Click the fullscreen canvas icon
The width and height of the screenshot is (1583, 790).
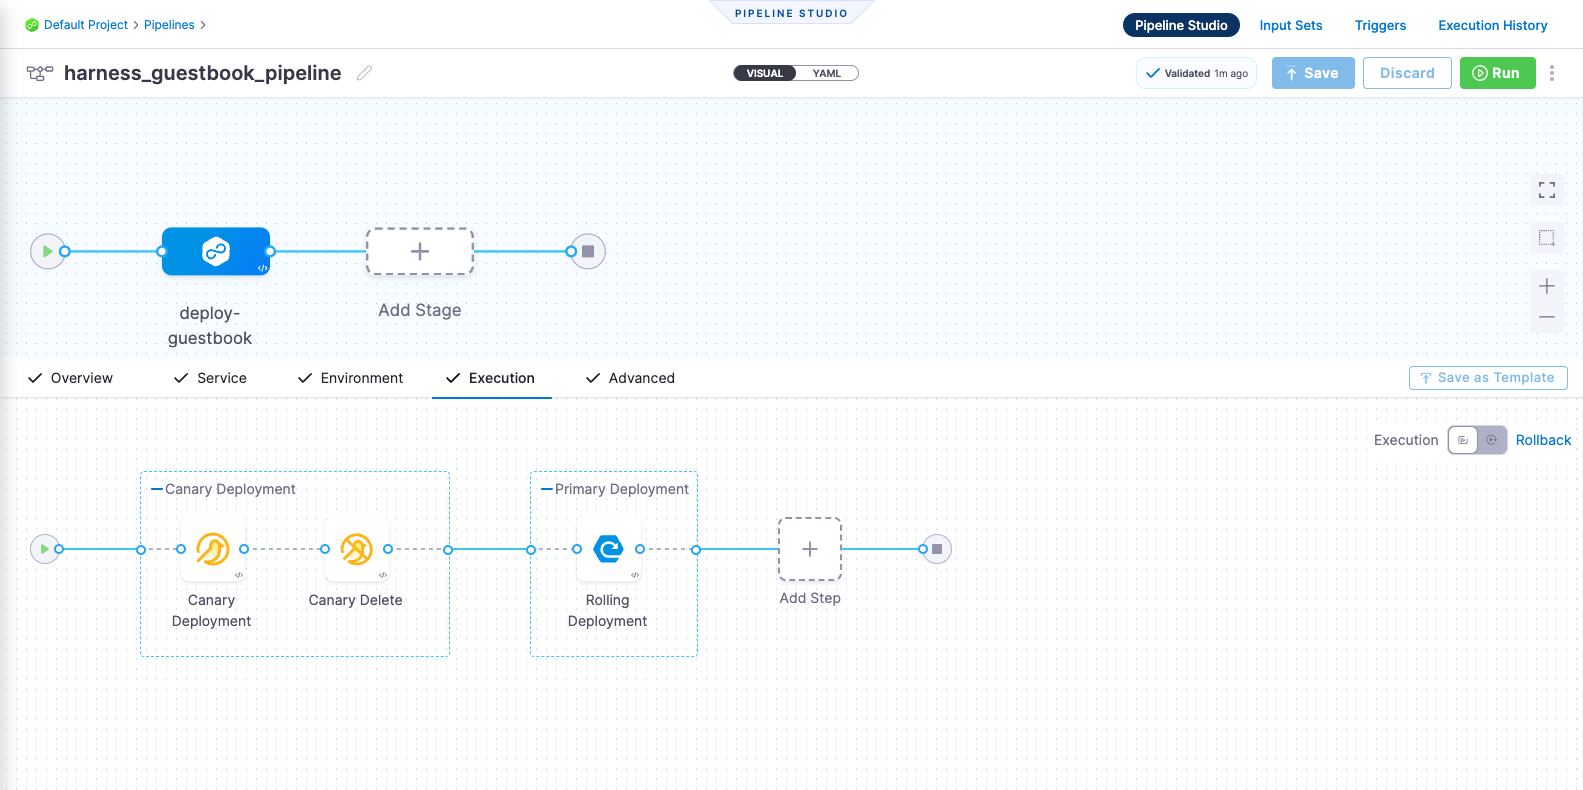pyautogui.click(x=1546, y=190)
